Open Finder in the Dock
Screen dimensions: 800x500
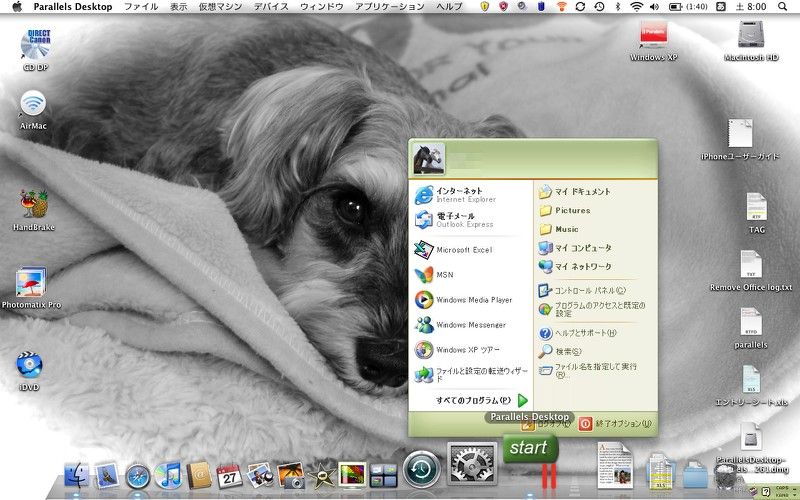click(77, 475)
